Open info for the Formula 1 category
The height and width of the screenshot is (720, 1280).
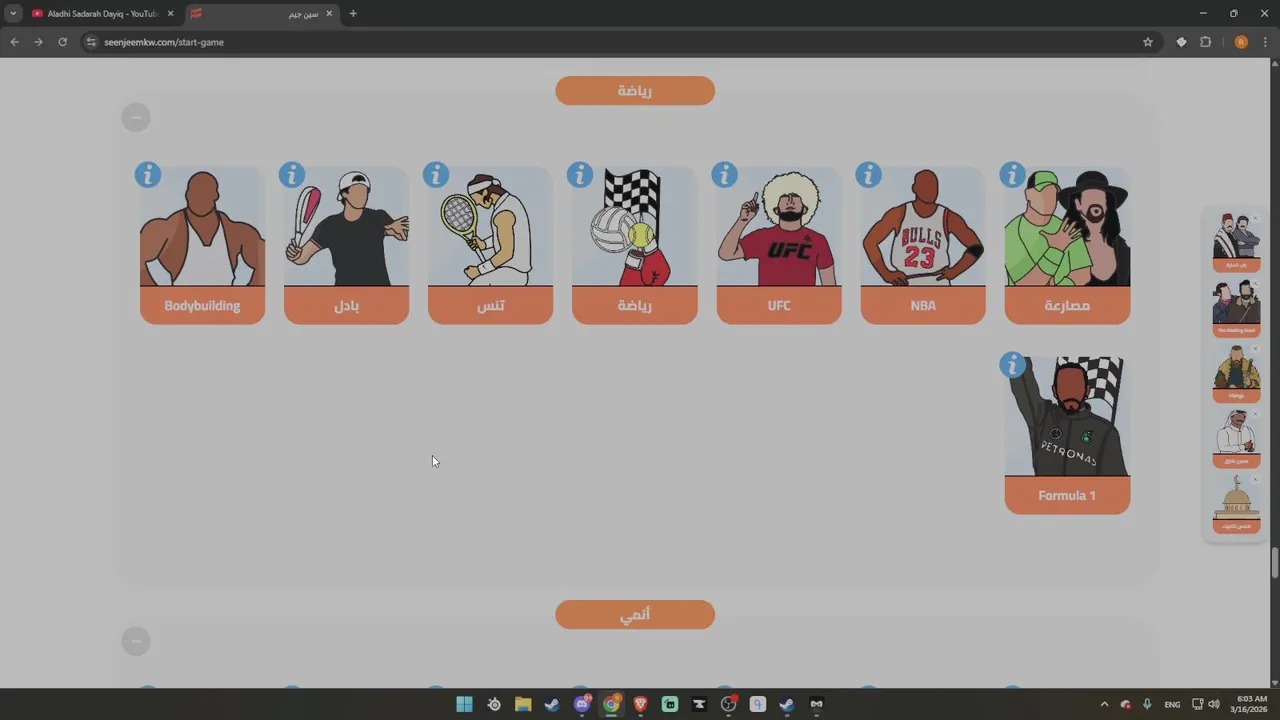(1013, 365)
